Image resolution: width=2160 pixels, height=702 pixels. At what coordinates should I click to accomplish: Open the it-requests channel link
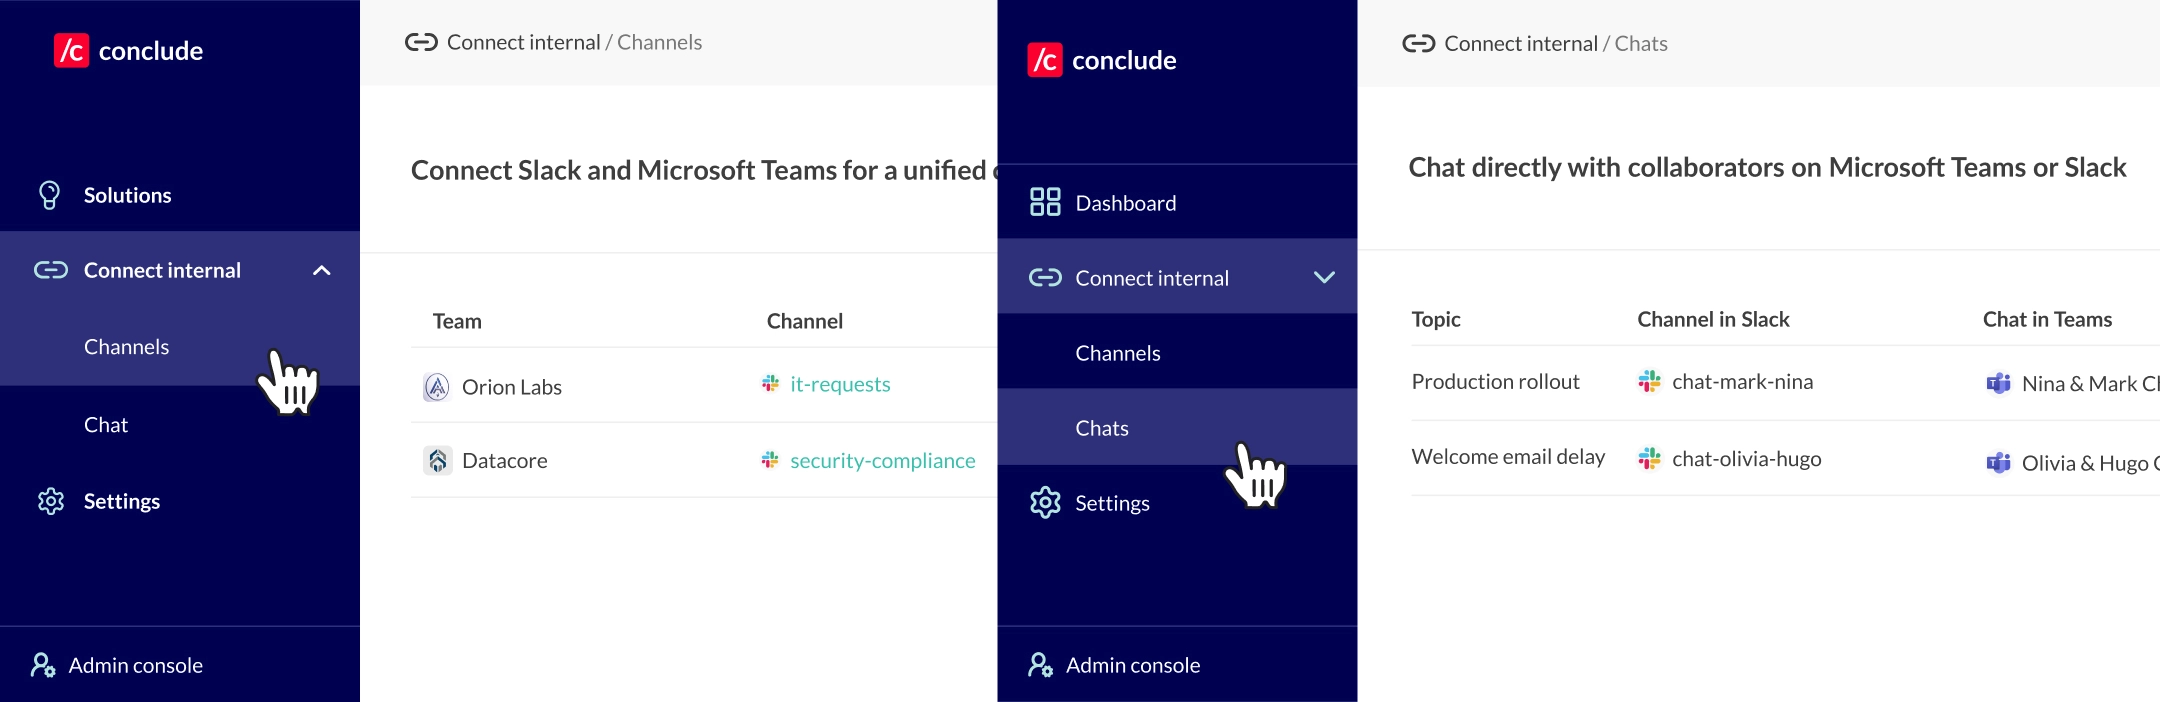[839, 384]
